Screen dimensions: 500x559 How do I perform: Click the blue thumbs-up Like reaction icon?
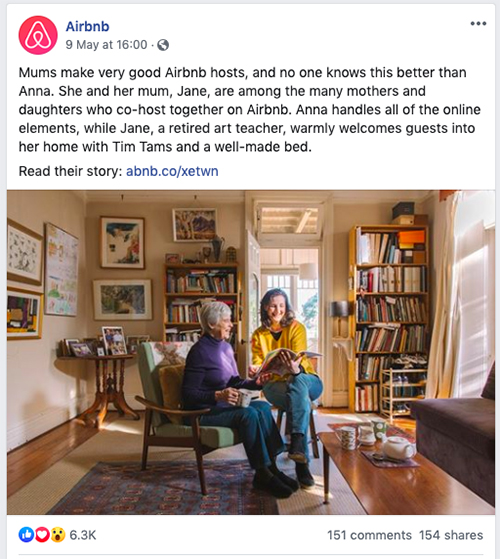point(26,535)
